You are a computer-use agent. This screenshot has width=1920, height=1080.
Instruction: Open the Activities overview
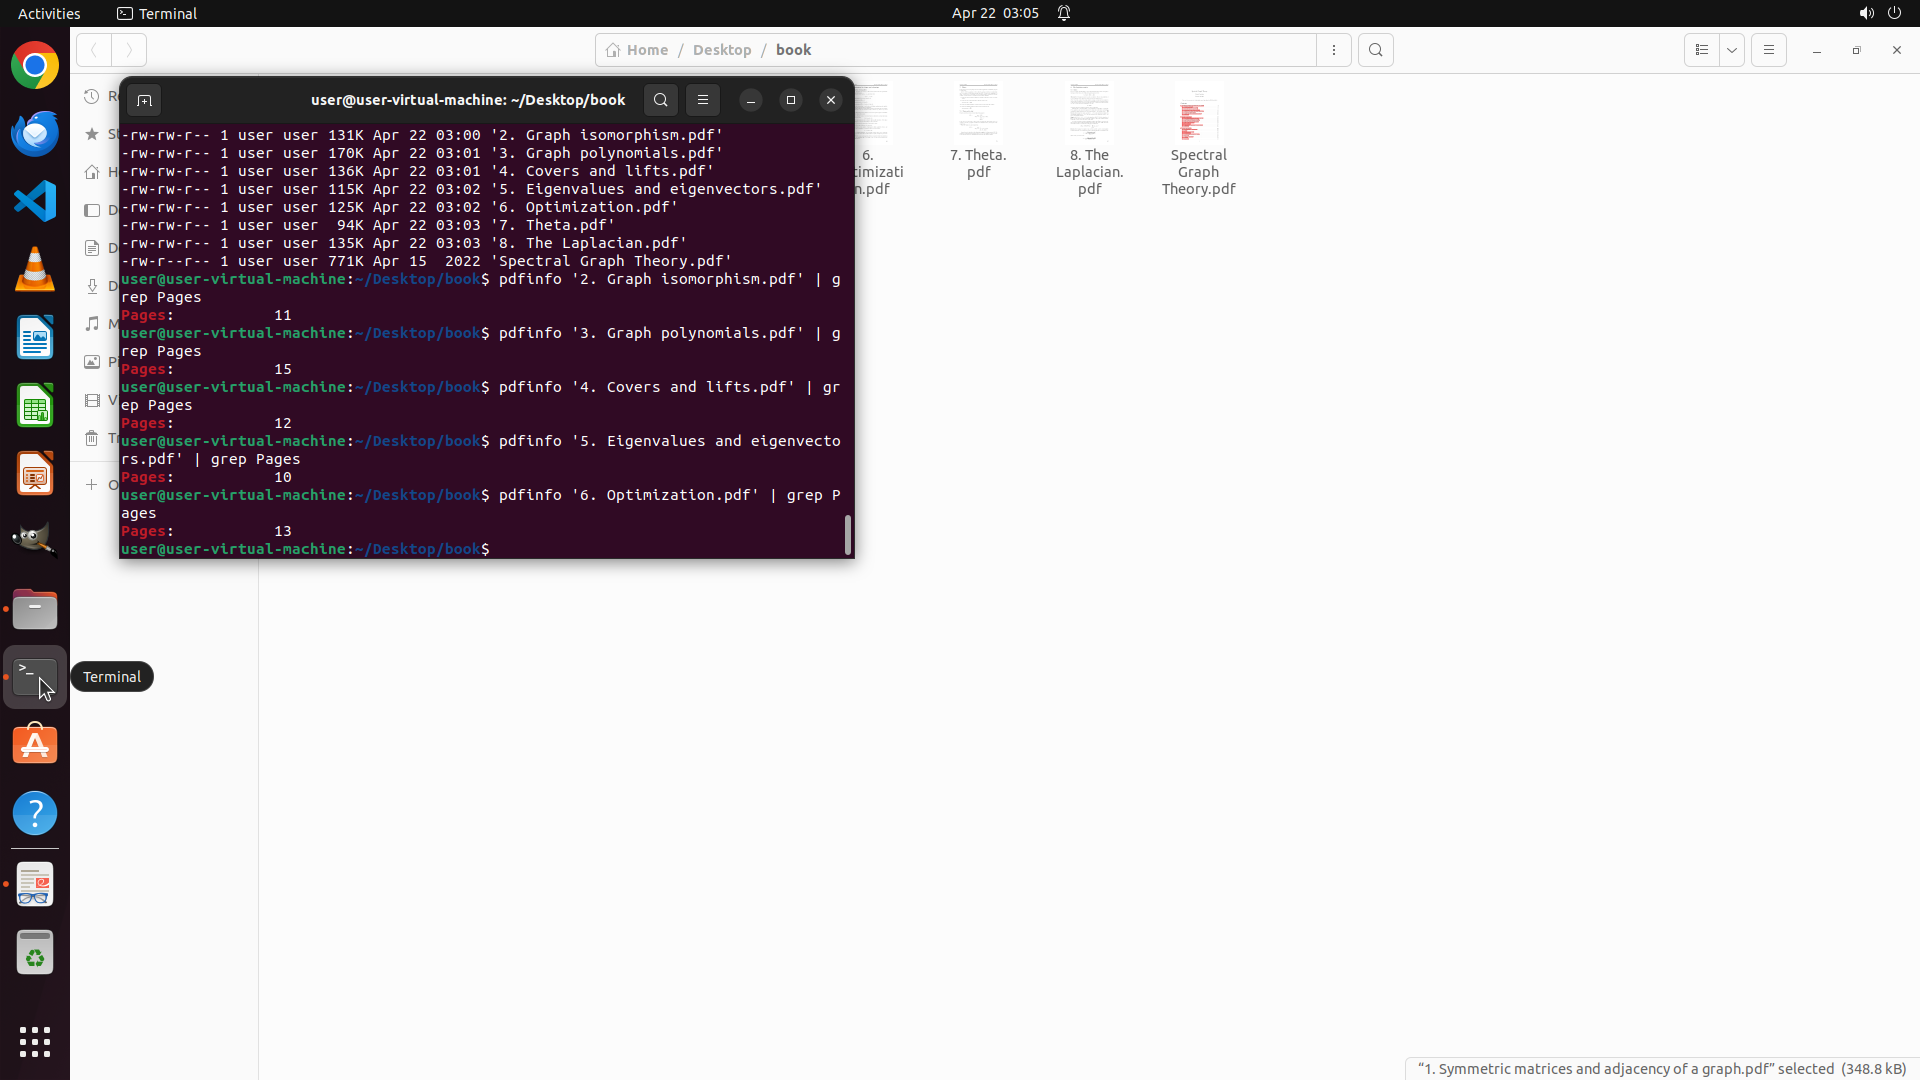[49, 13]
